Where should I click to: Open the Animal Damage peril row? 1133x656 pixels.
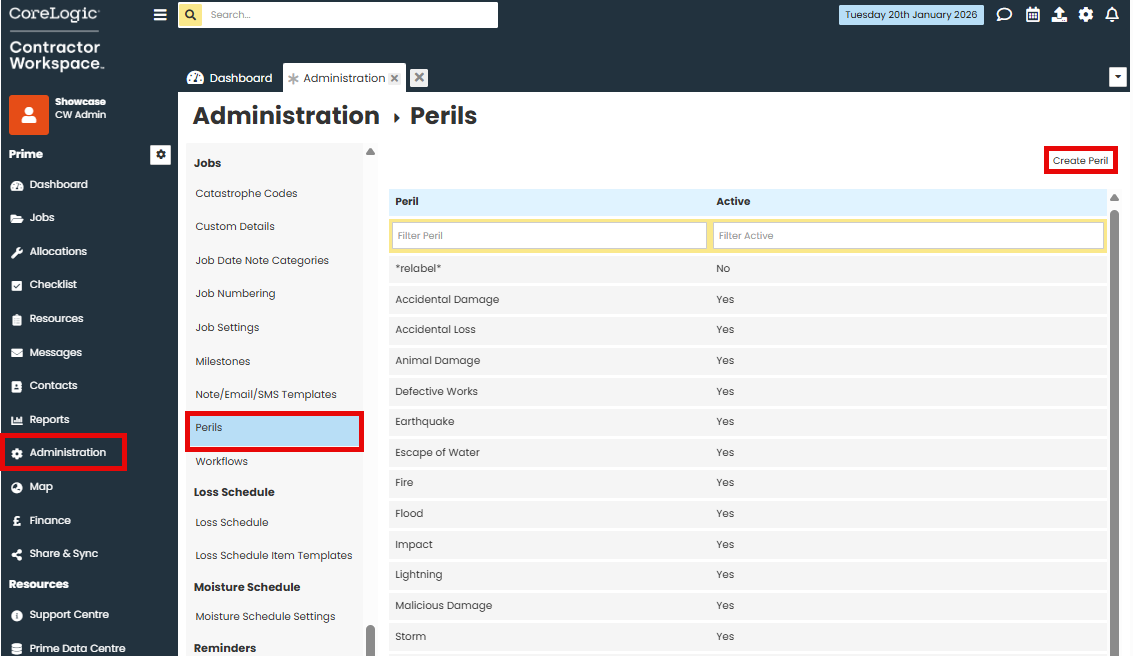pyautogui.click(x=748, y=361)
